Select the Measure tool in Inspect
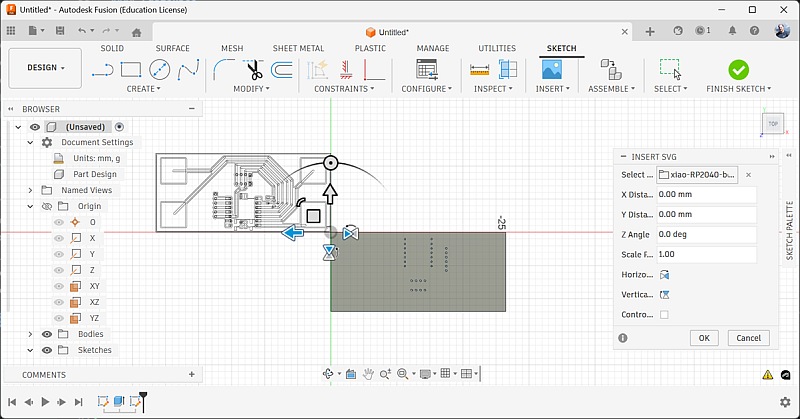This screenshot has width=800, height=419. click(479, 70)
